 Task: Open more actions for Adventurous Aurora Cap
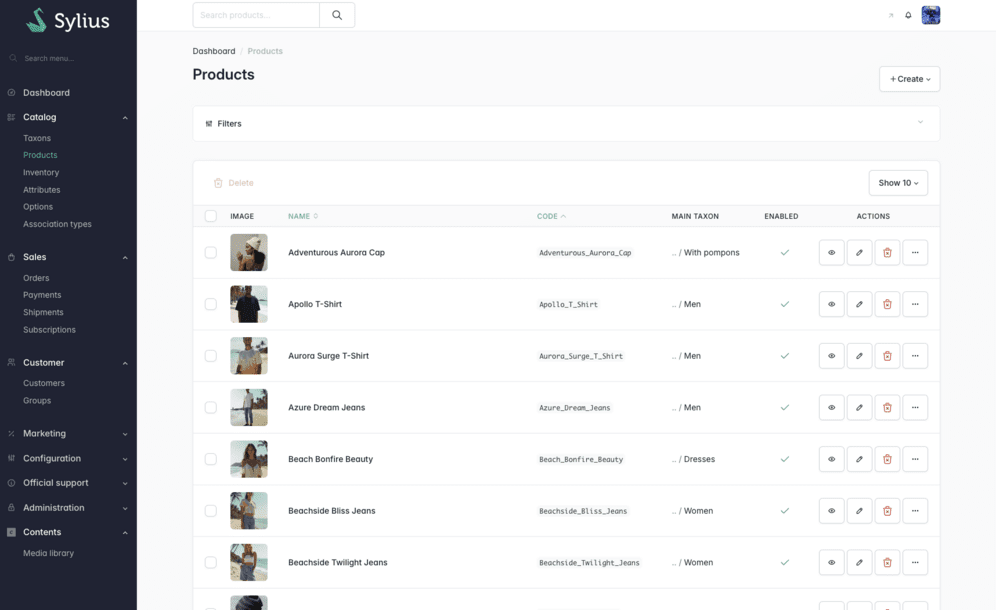pos(915,252)
